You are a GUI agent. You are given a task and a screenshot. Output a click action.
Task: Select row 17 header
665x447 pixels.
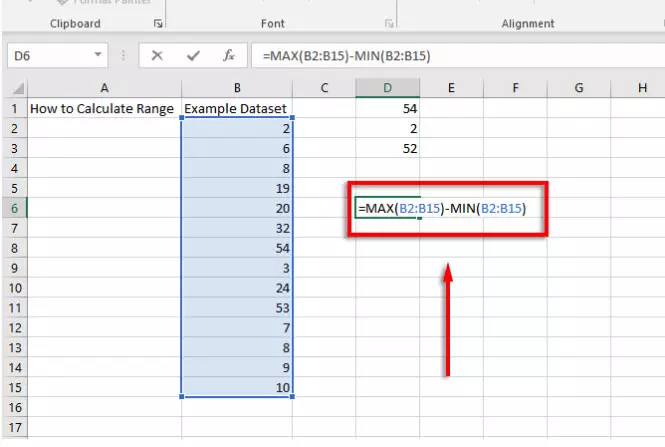[x=15, y=427]
